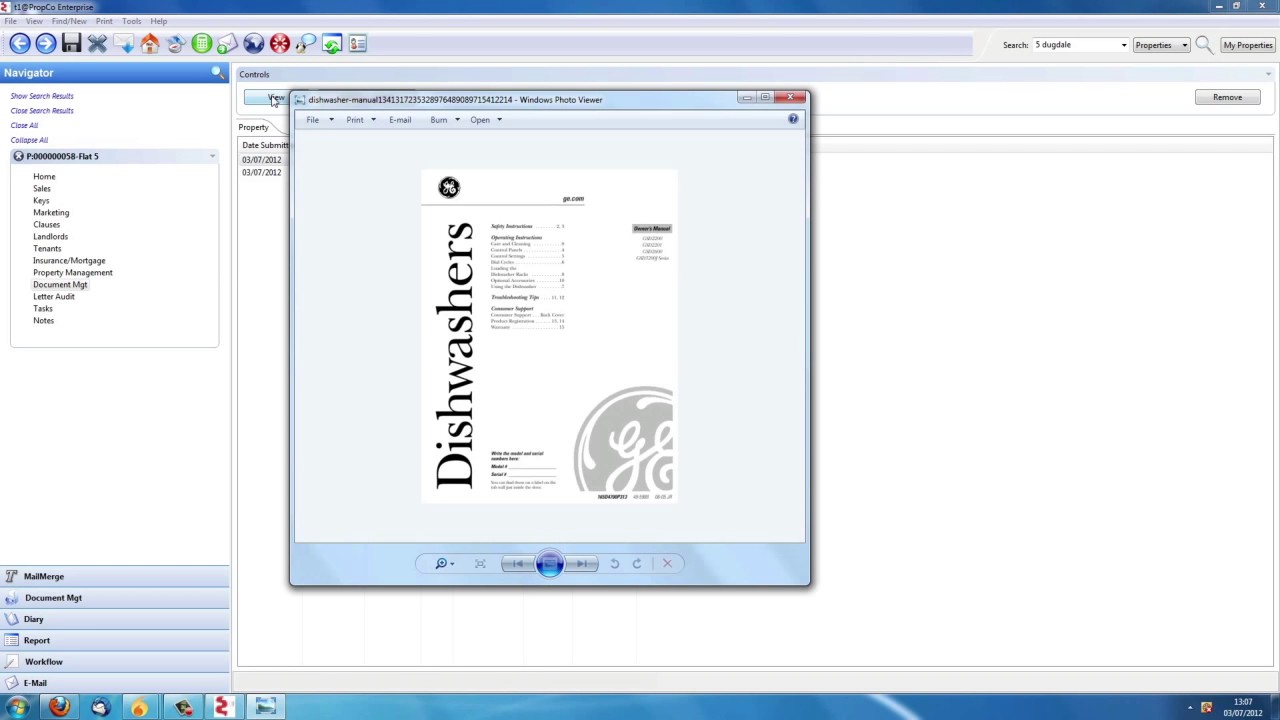Click the envelope with blue down arrow icon
This screenshot has height=720, width=1280.
pyautogui.click(x=123, y=44)
